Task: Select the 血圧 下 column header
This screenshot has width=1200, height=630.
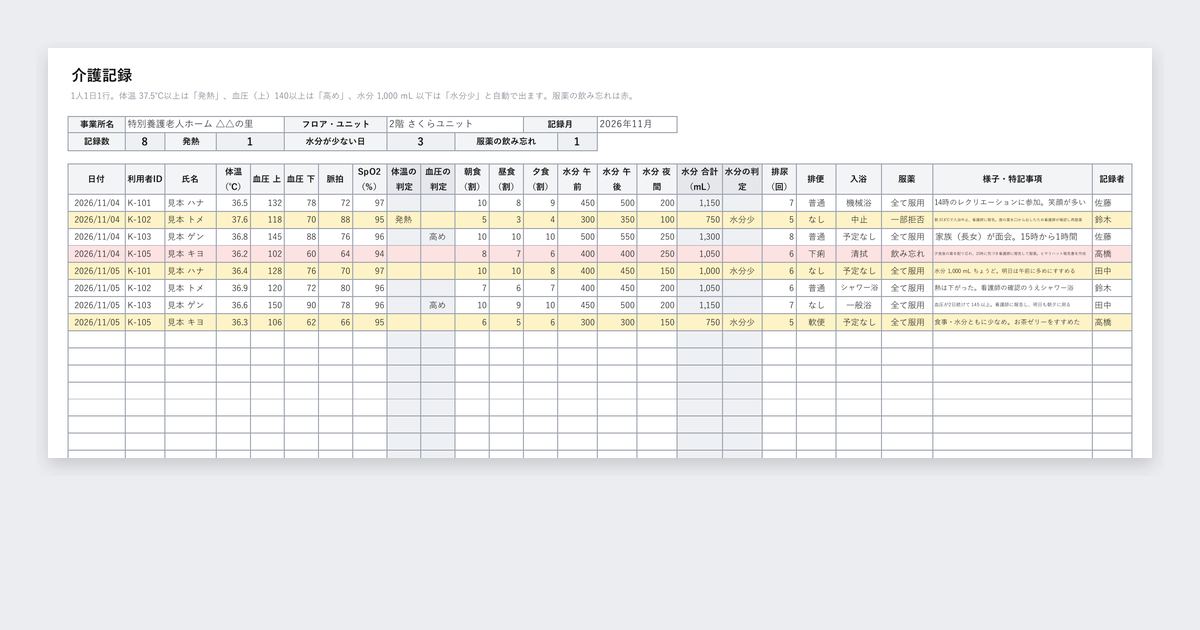Action: click(301, 179)
